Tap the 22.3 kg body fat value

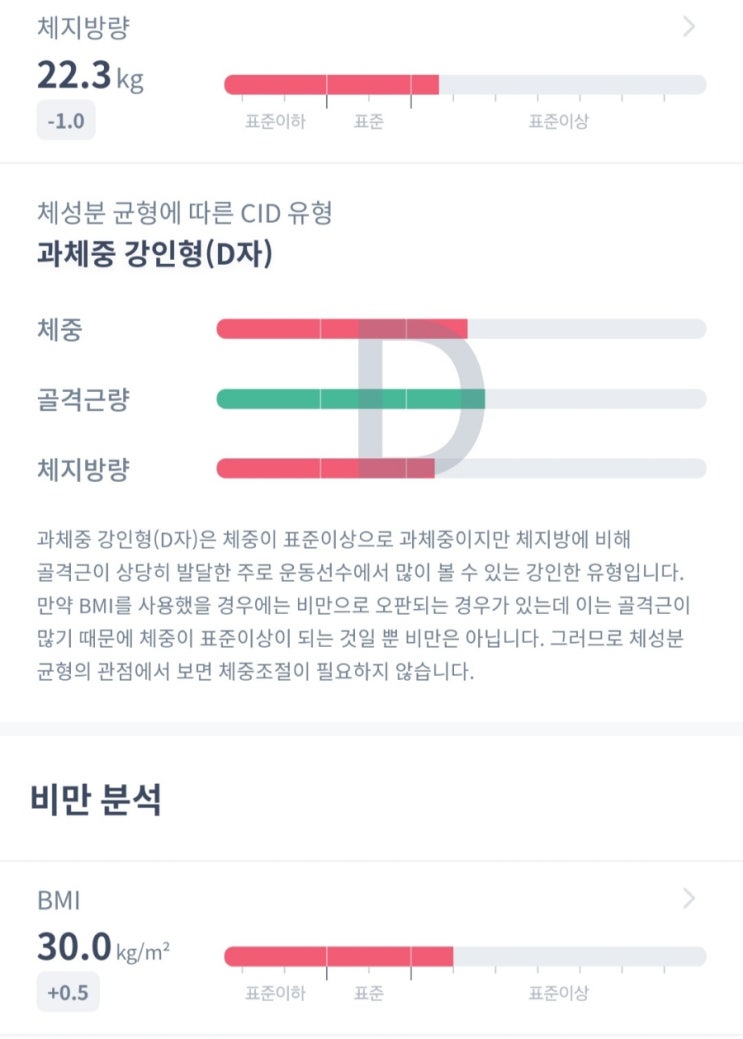click(x=90, y=76)
